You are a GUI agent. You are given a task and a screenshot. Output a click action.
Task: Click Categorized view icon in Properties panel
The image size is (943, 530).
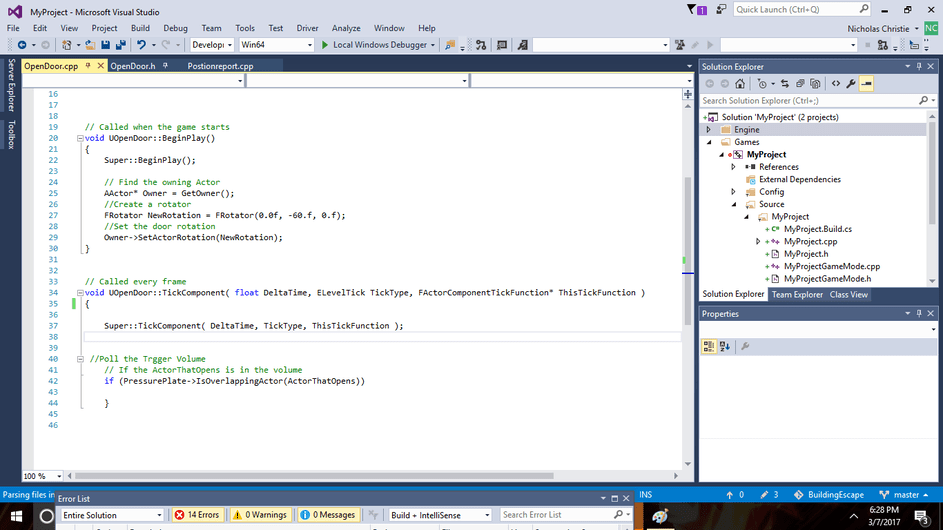pos(708,347)
